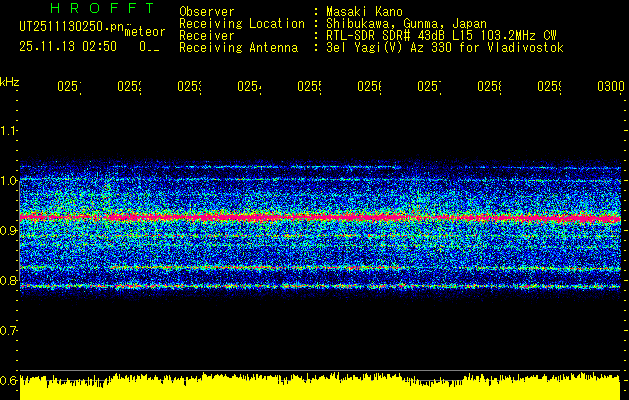
Task: Click the 1.0 frequency axis label
Action: 8,181
